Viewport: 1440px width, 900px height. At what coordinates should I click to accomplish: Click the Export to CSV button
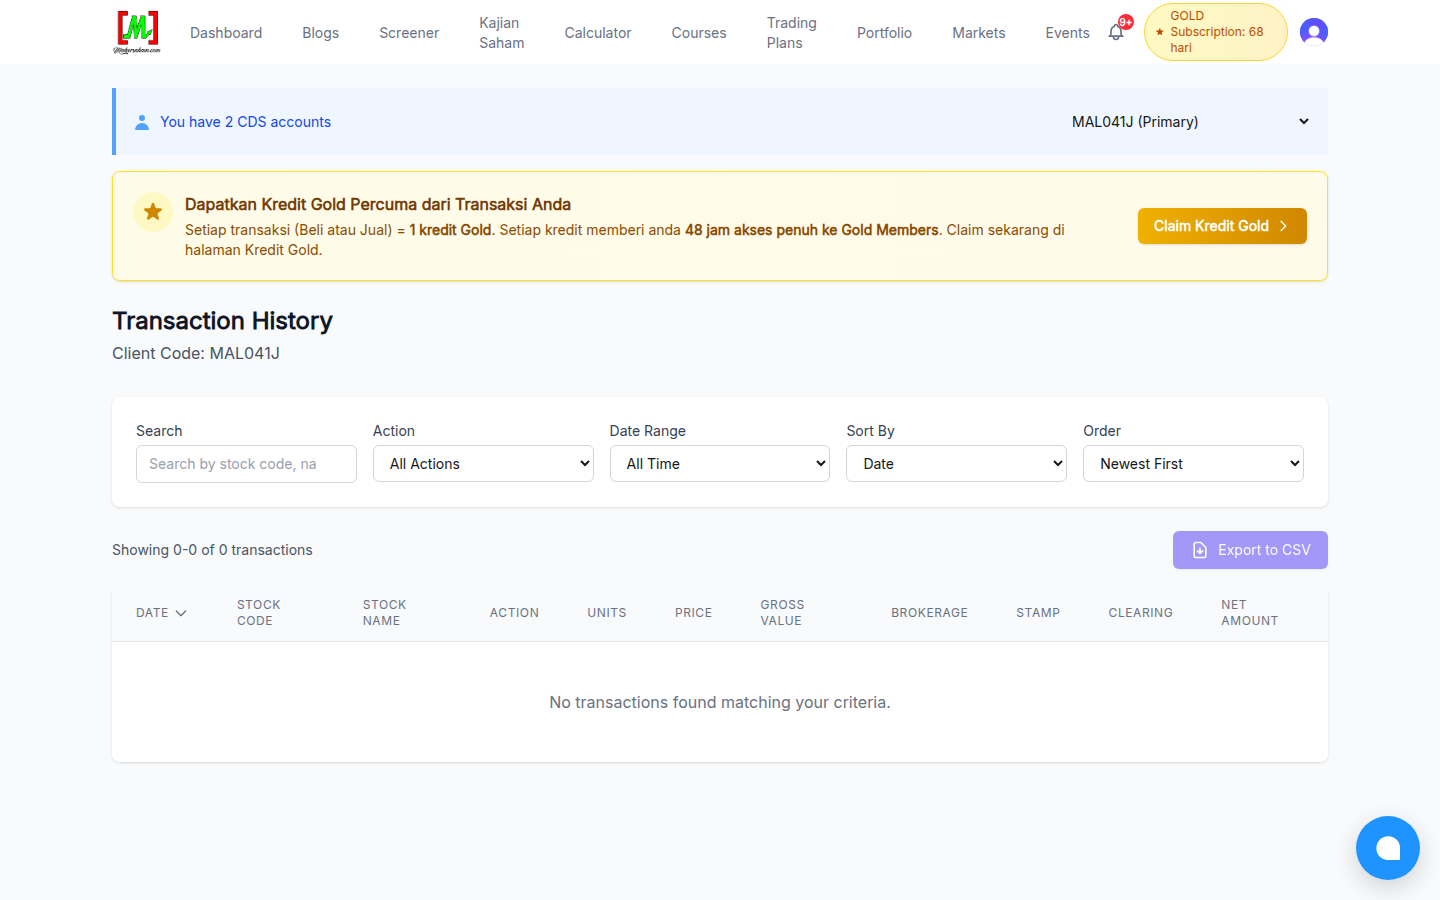coord(1250,550)
